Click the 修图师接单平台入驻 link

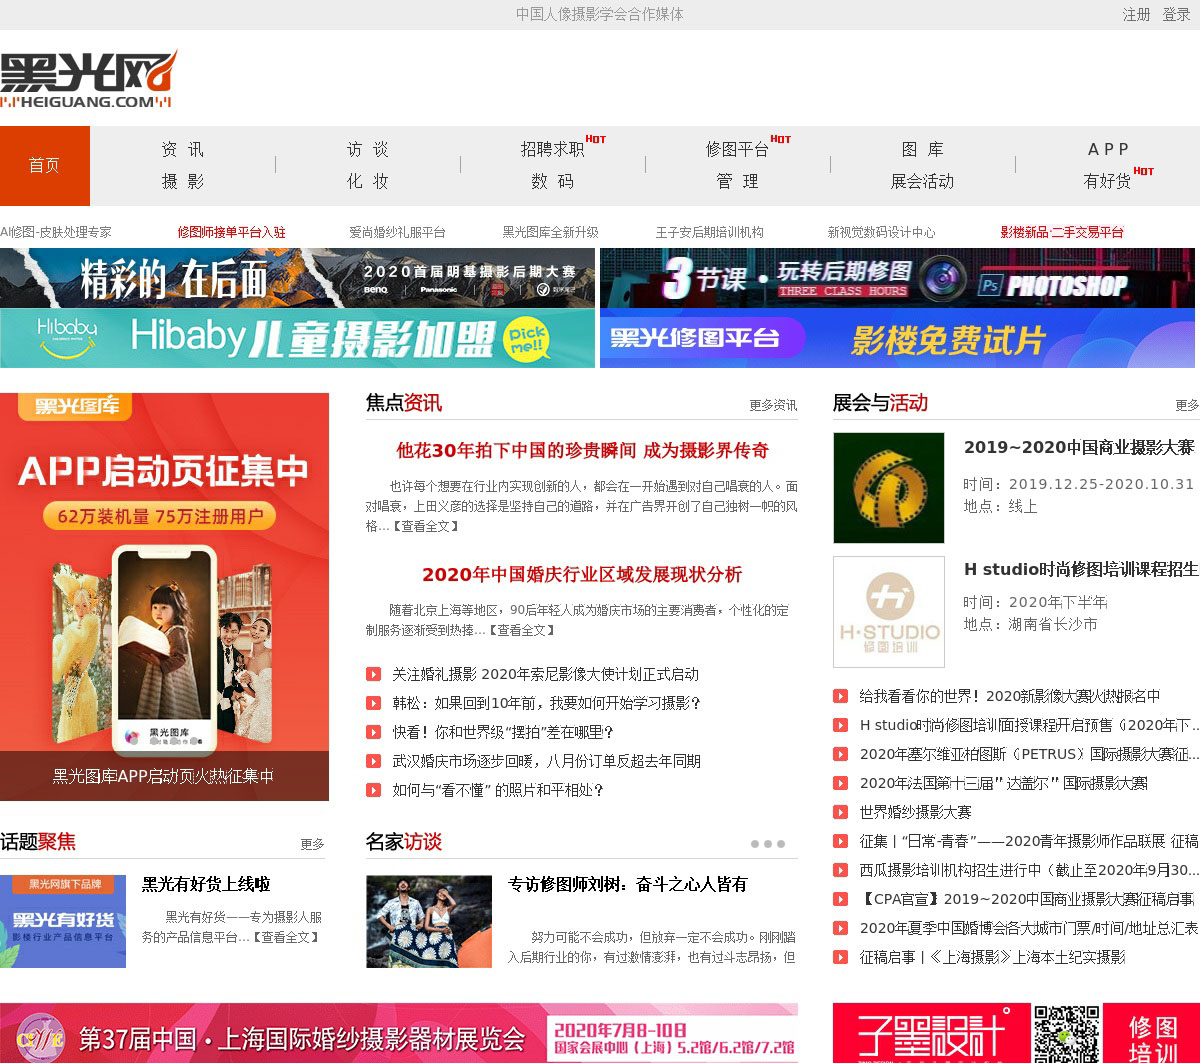coord(232,232)
